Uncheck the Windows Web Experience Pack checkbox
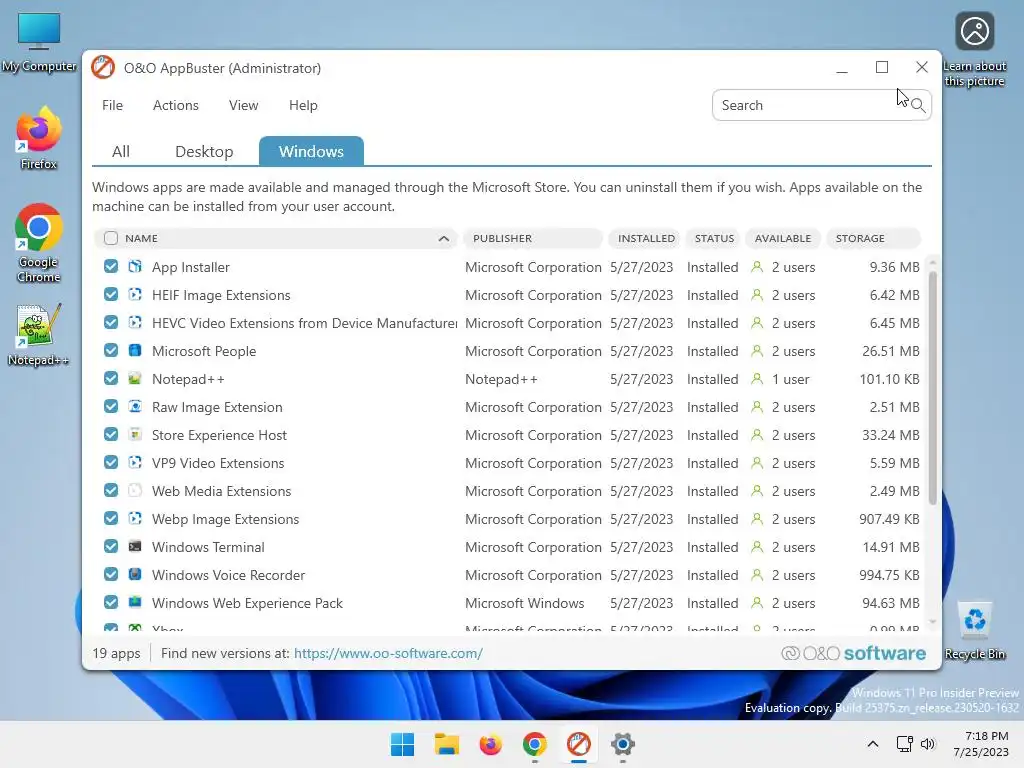Image resolution: width=1024 pixels, height=768 pixels. click(x=111, y=602)
